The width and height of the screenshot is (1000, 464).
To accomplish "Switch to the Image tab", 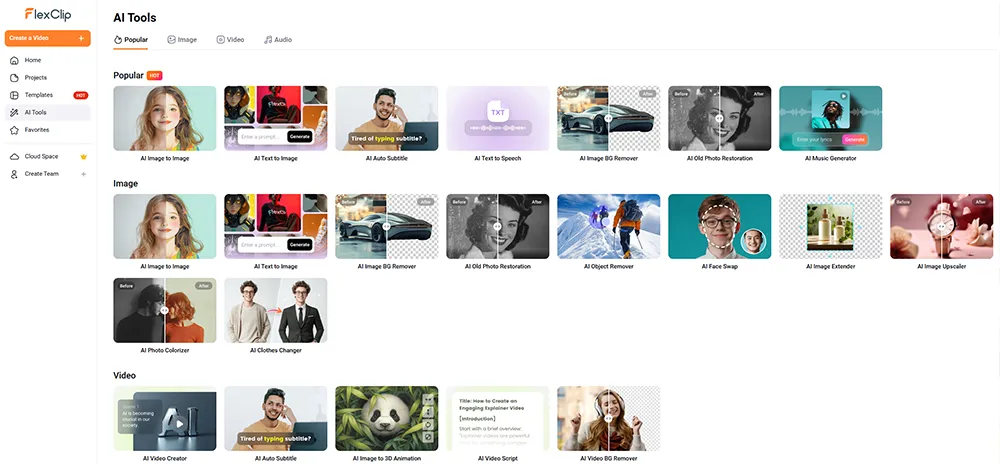I will (x=182, y=40).
